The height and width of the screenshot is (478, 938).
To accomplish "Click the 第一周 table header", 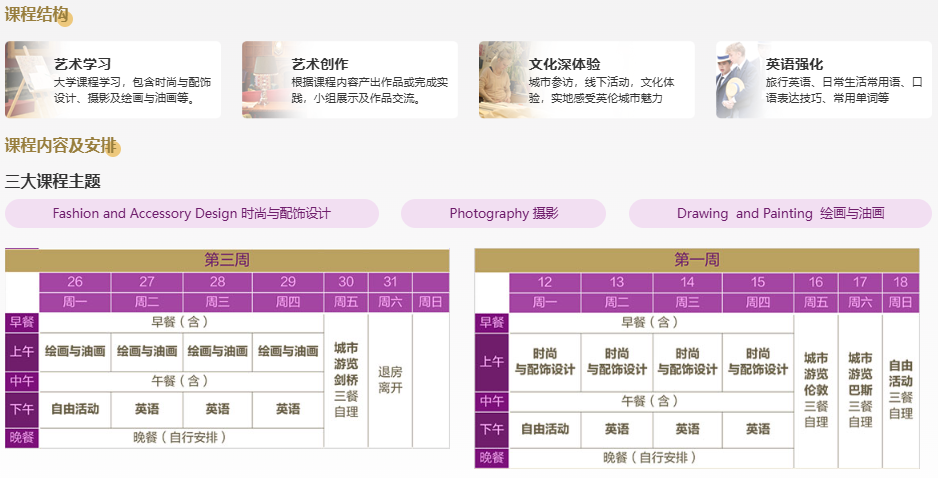I will tap(697, 260).
